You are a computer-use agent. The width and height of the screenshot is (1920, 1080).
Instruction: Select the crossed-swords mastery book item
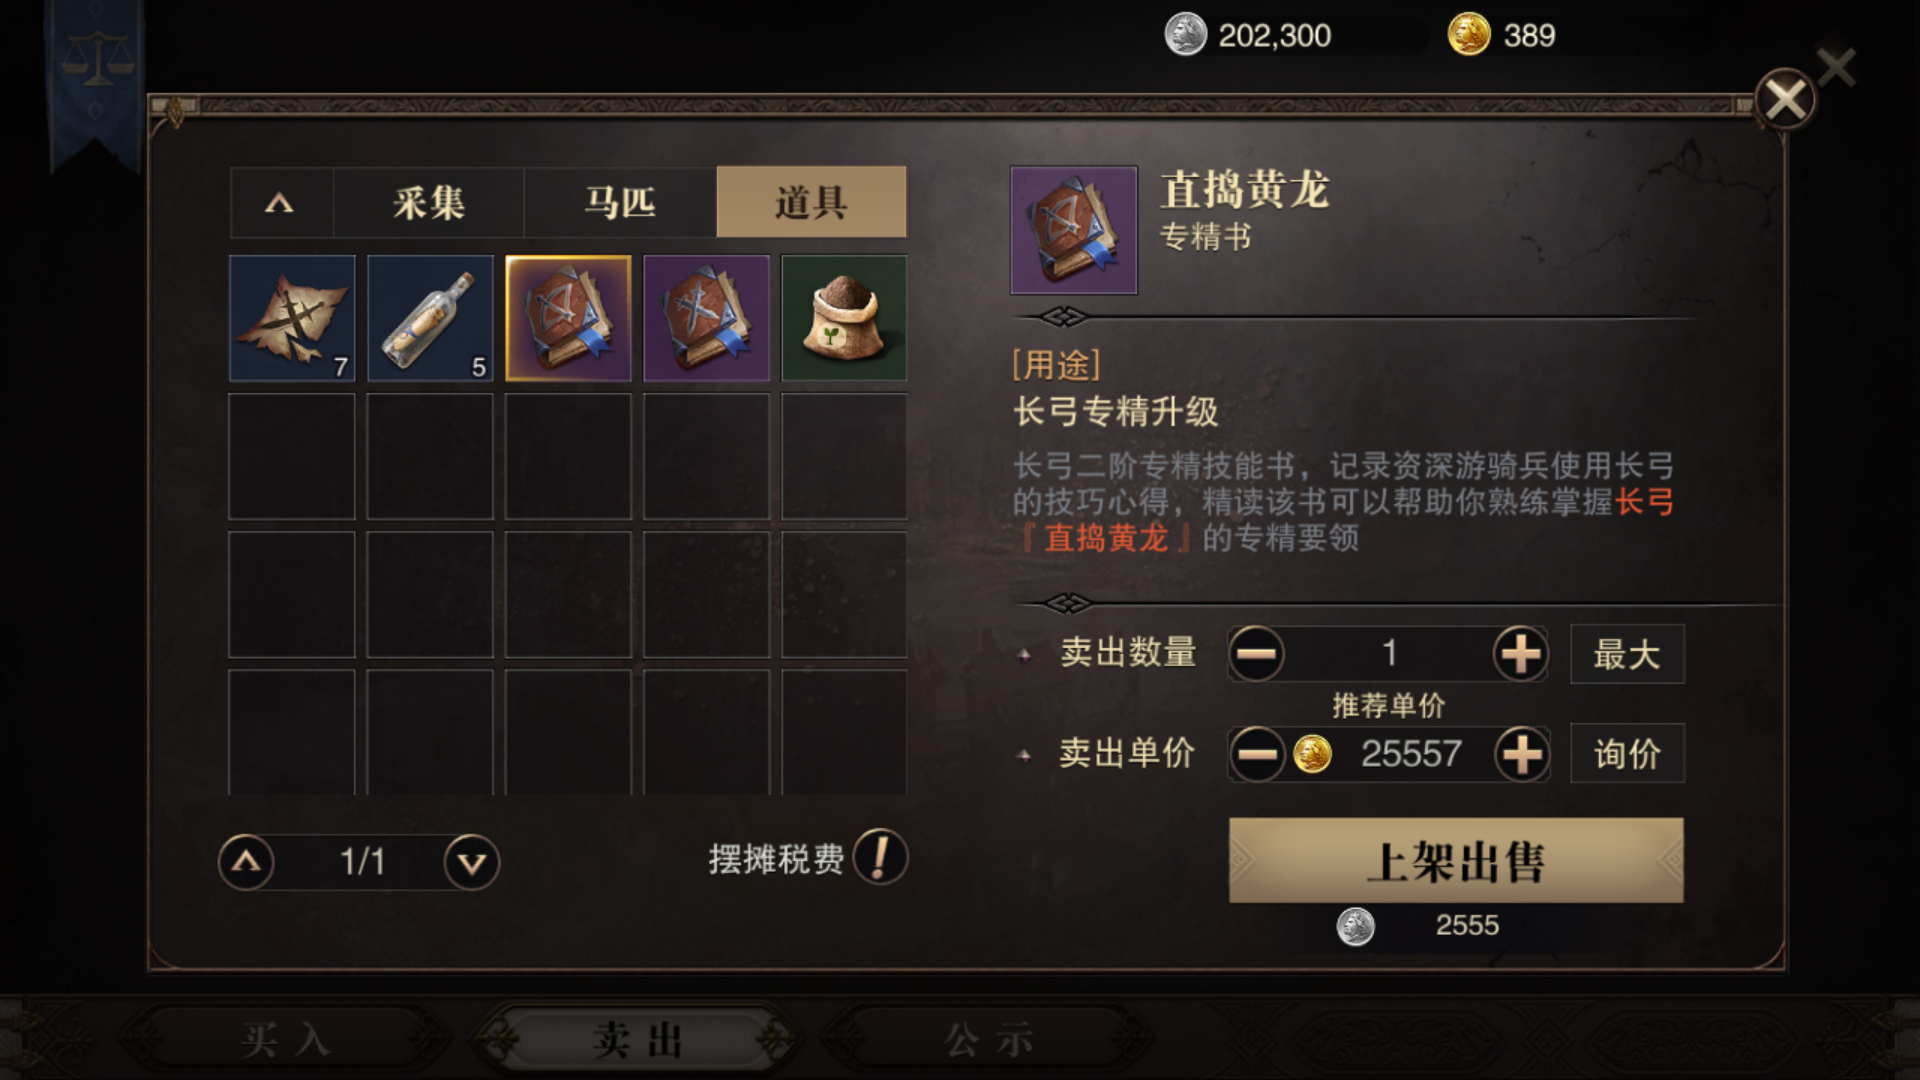pos(706,318)
